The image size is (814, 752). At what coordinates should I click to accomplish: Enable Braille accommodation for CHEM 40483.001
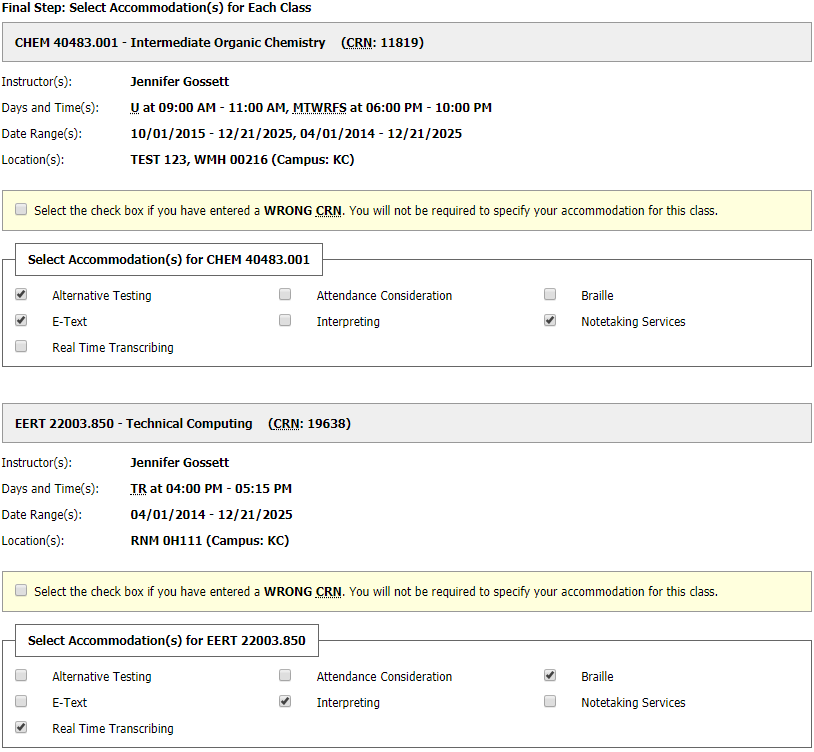[550, 294]
